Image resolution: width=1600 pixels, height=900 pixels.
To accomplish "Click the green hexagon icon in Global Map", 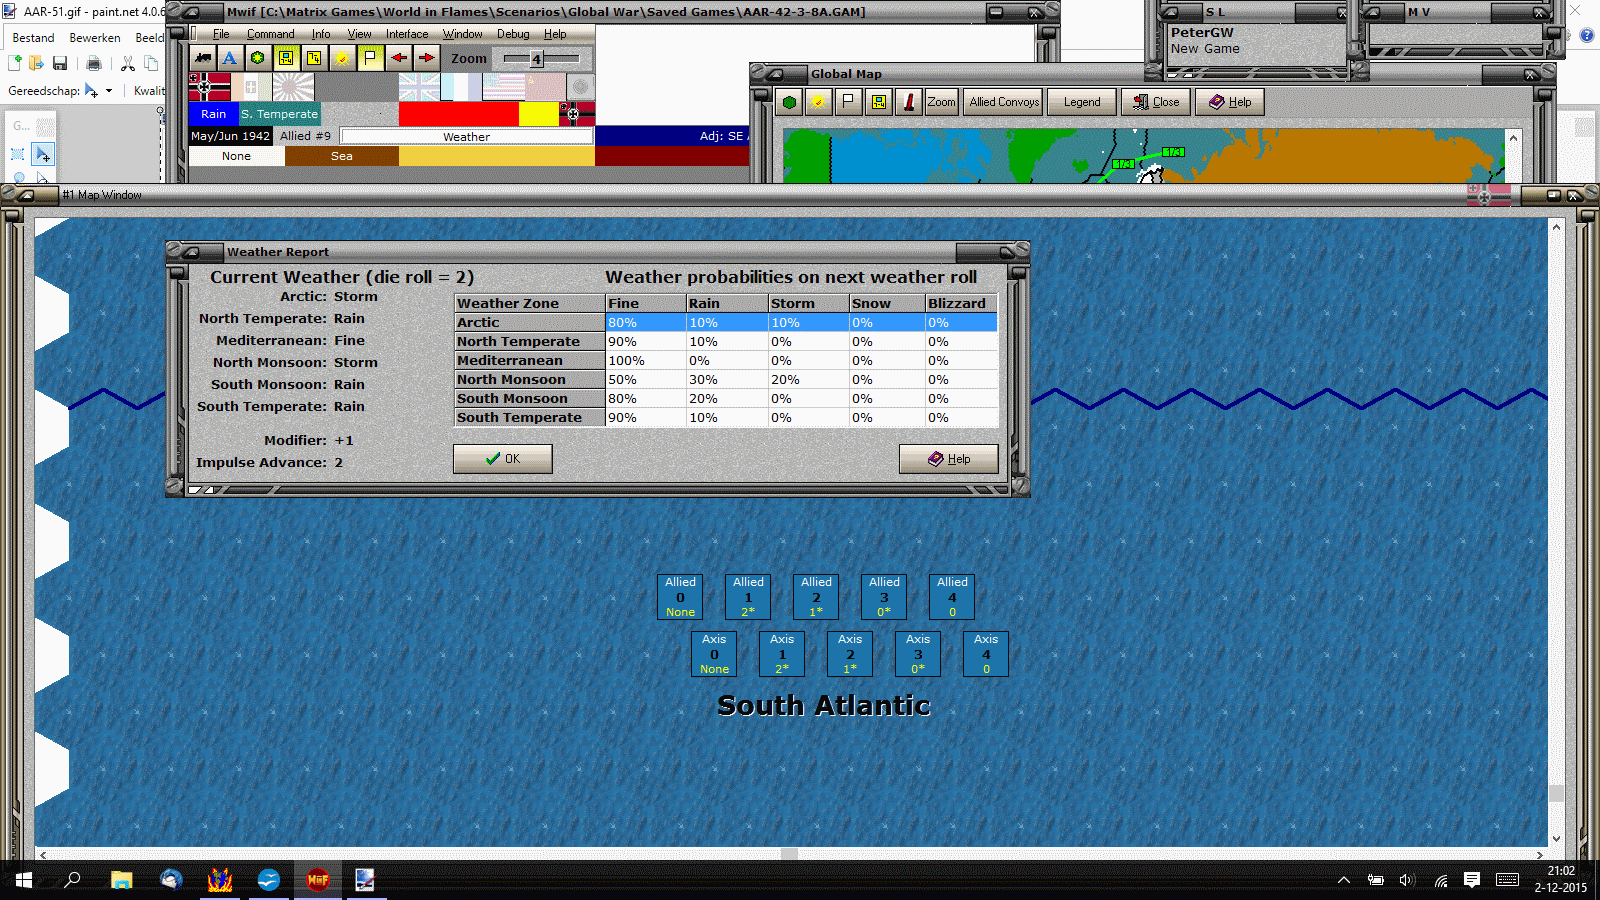I will [789, 102].
